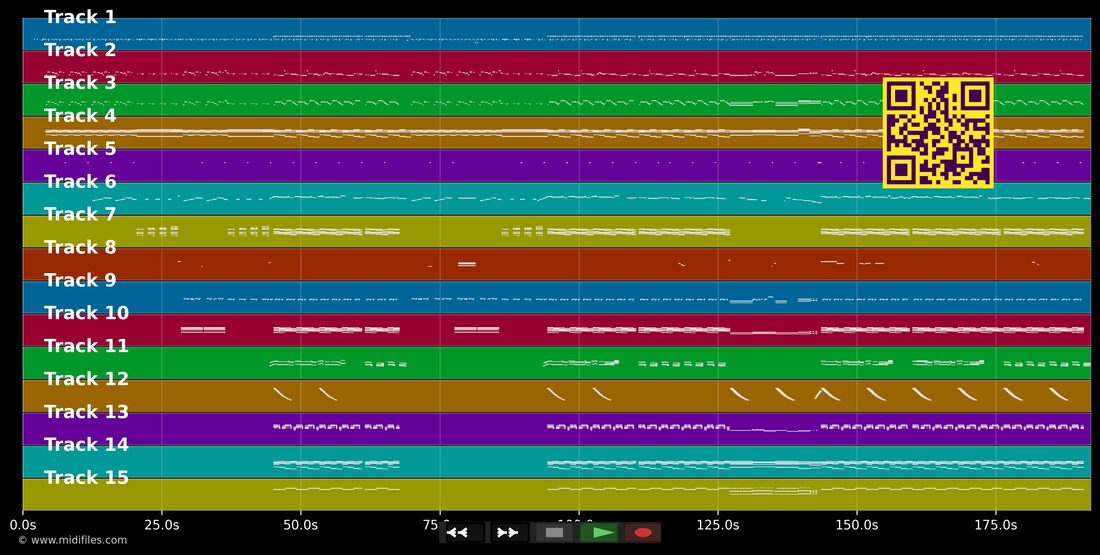Select the Track 2 label
The width and height of the screenshot is (1100, 555).
tap(80, 50)
